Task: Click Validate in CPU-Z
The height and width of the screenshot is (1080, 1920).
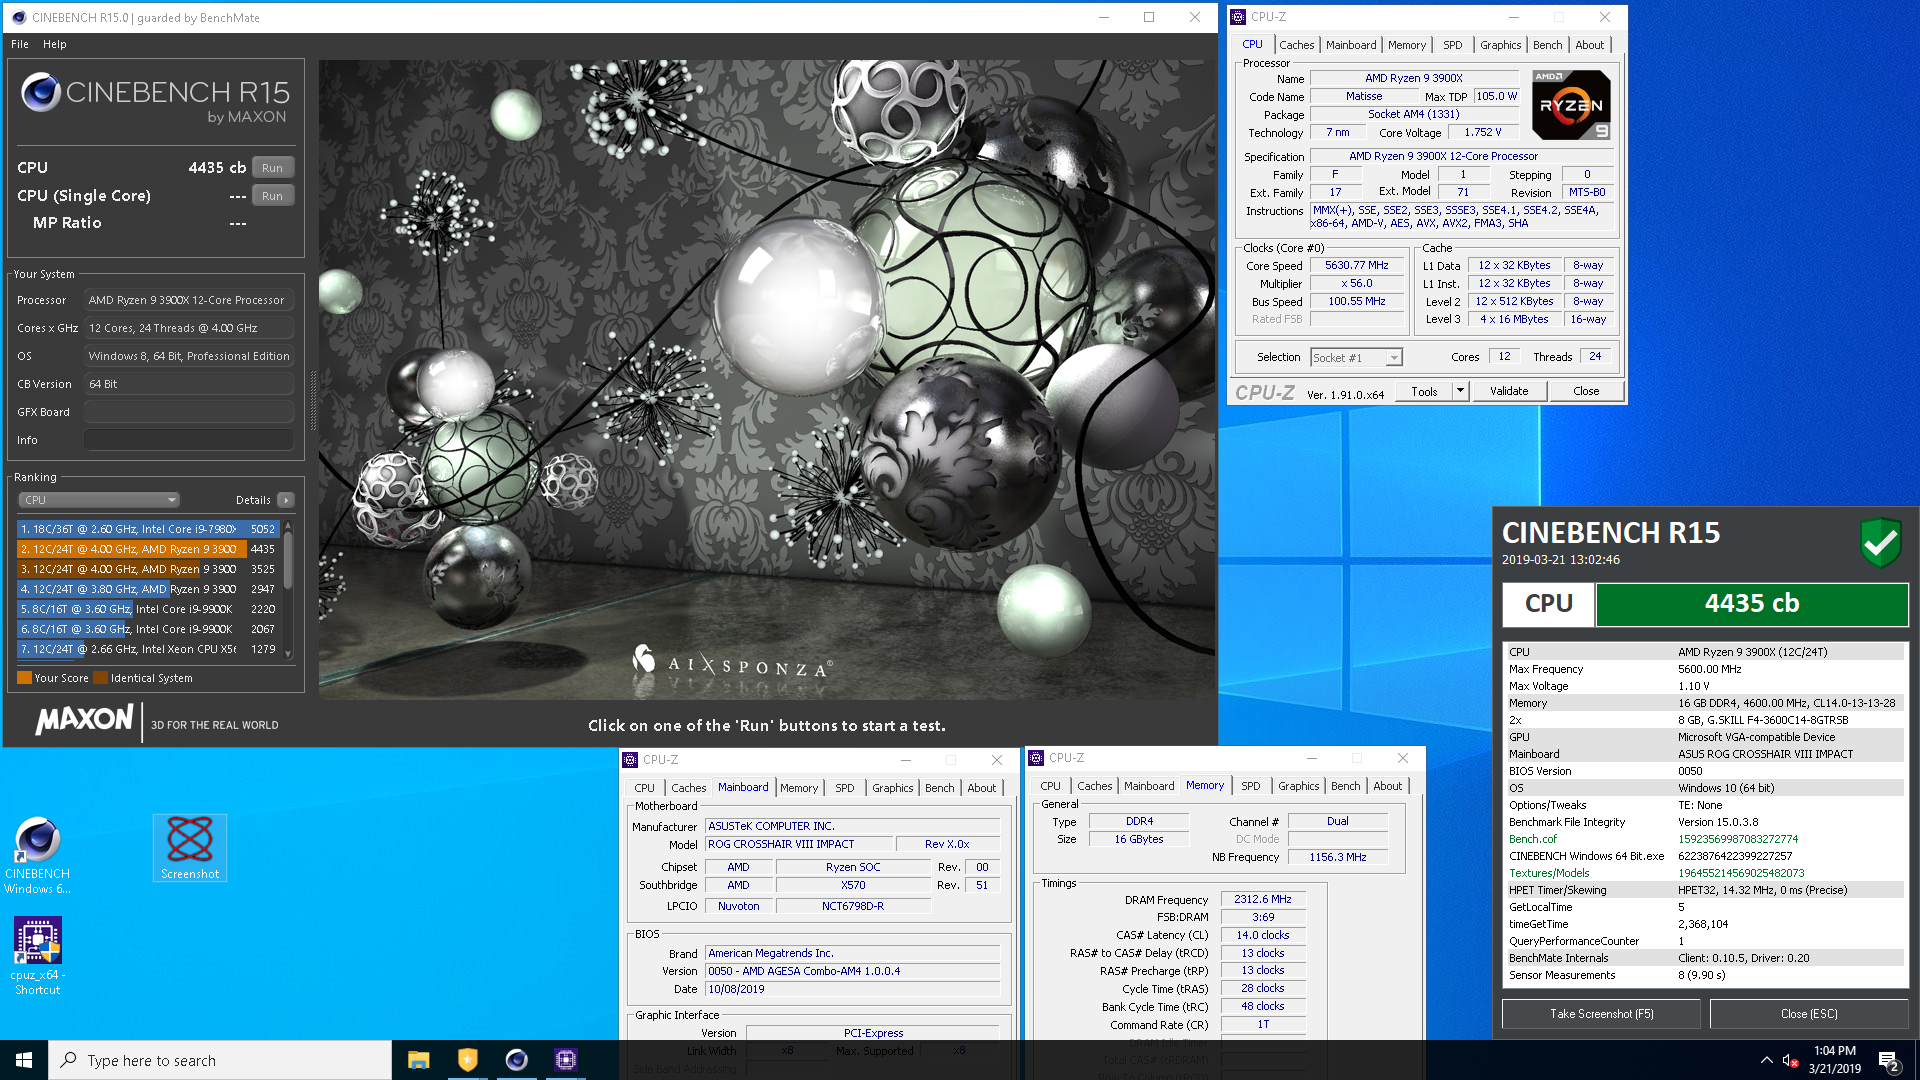Action: coord(1508,391)
